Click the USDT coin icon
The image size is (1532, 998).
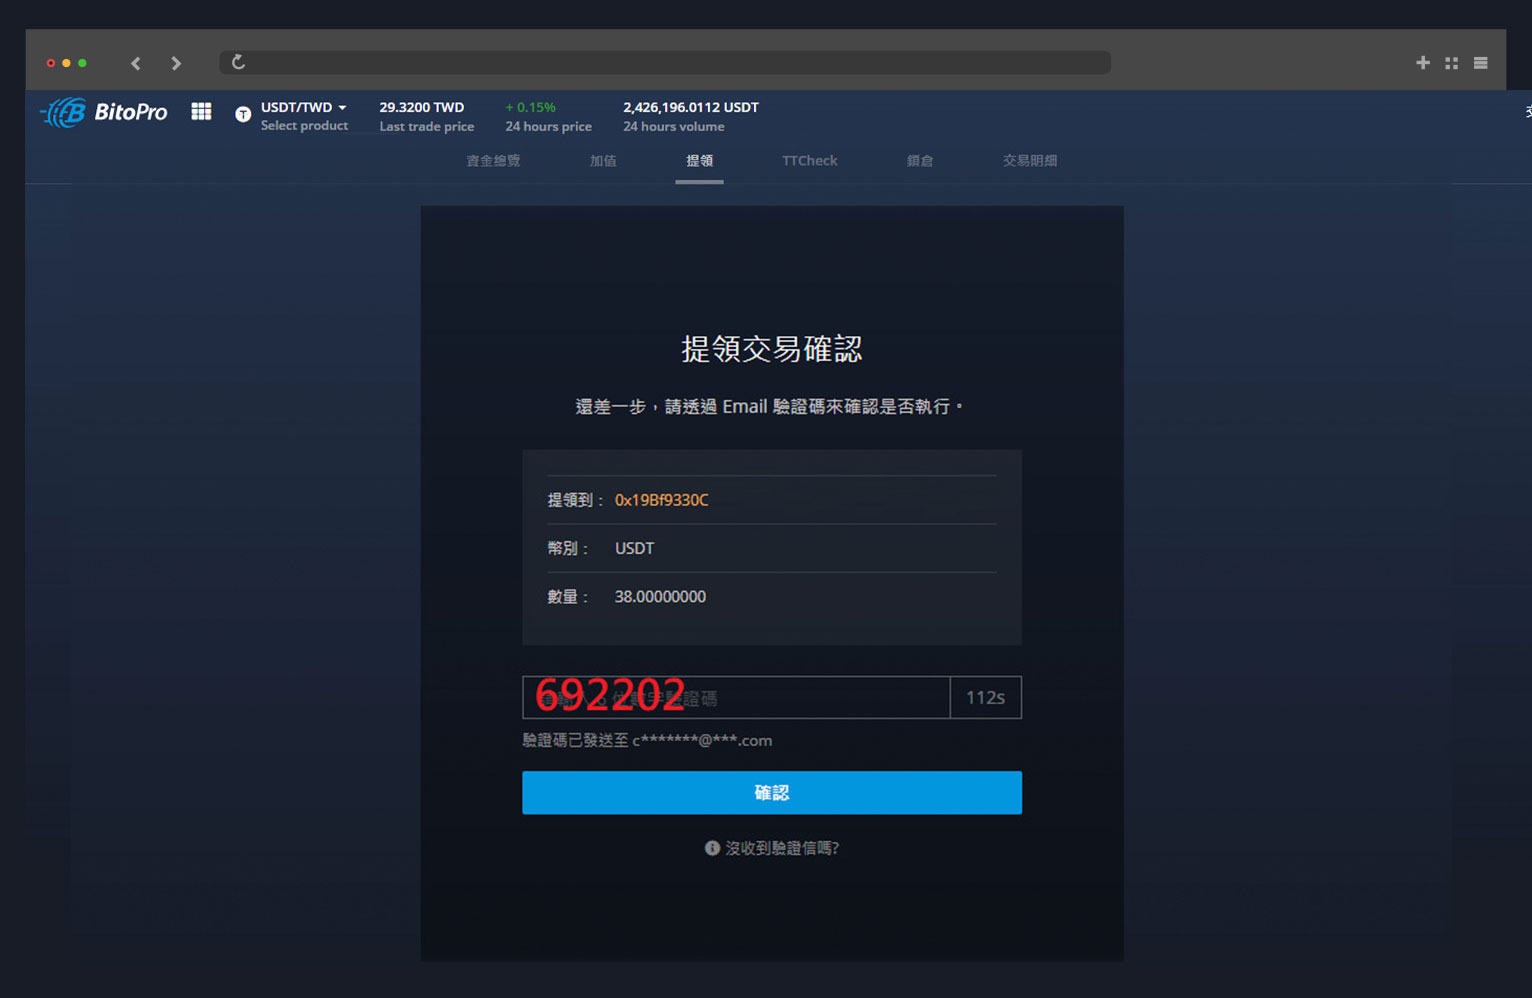click(x=242, y=114)
